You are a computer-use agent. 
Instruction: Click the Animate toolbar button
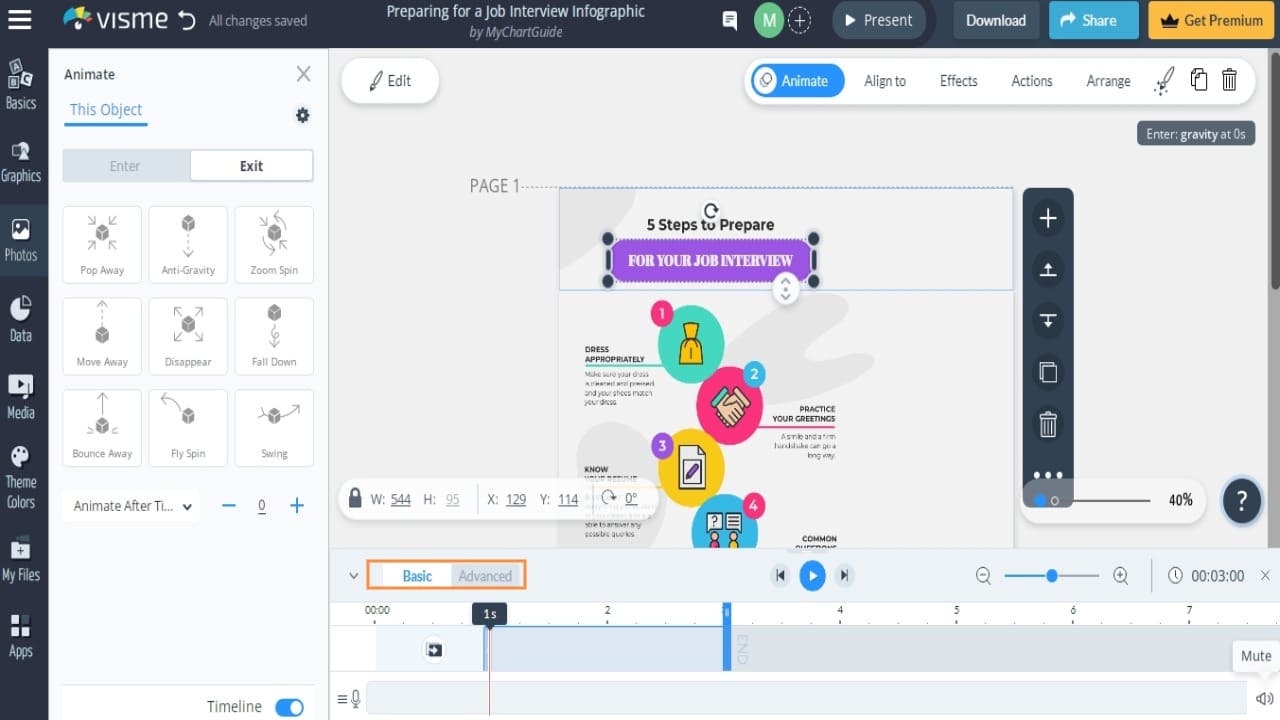coord(798,81)
